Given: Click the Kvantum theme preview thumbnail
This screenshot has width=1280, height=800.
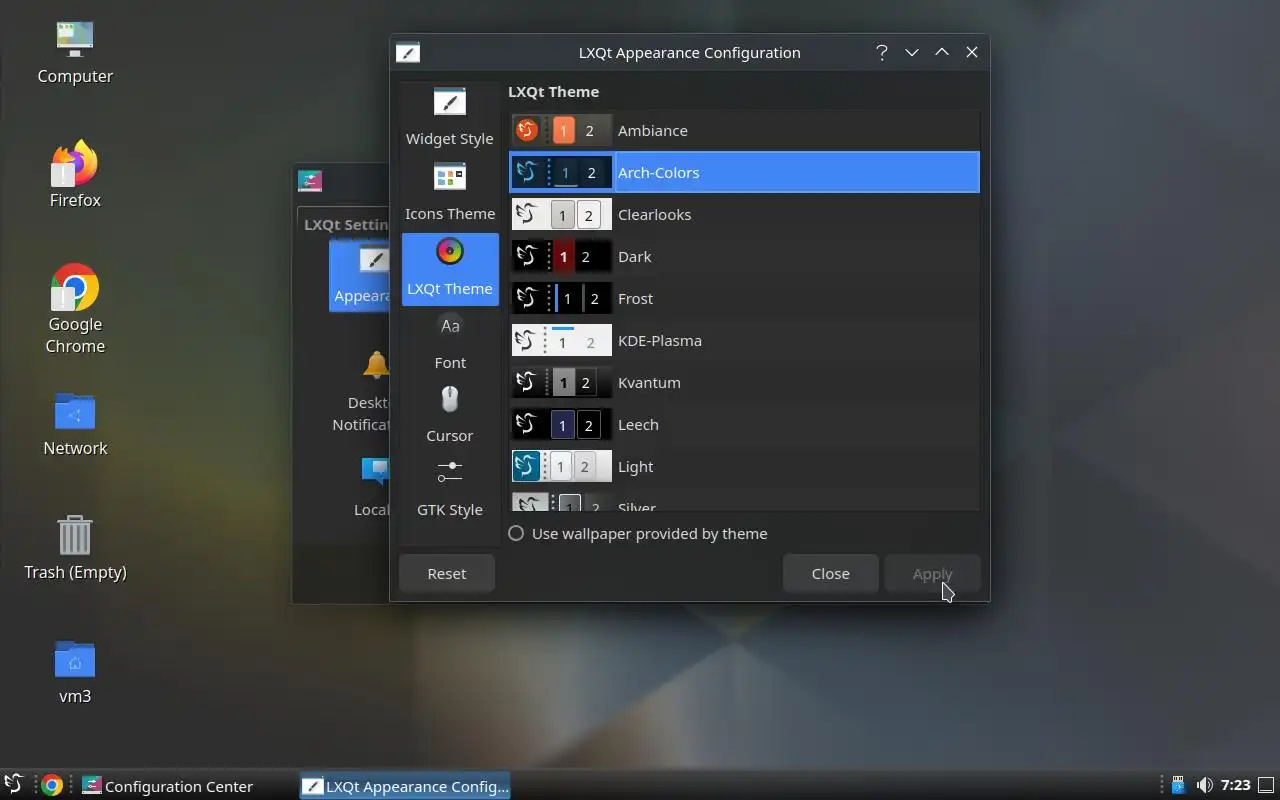Looking at the screenshot, I should 561,382.
